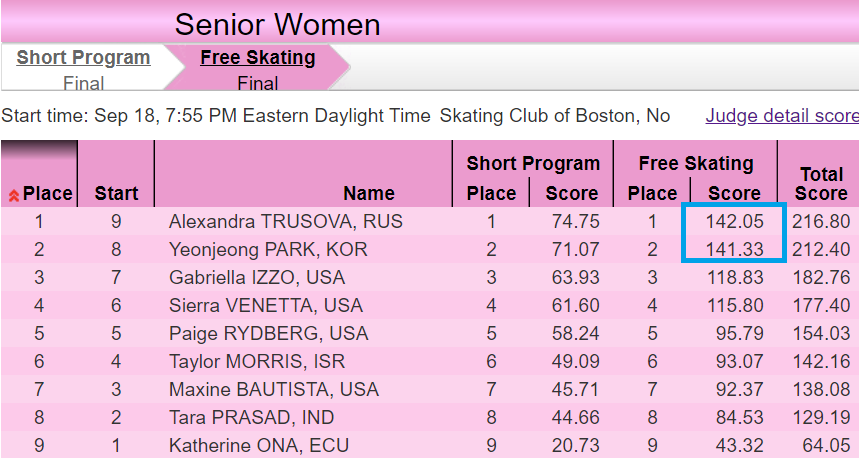Select Gabriella IZZO, USA name cell
The height and width of the screenshot is (459, 859).
(x=257, y=277)
